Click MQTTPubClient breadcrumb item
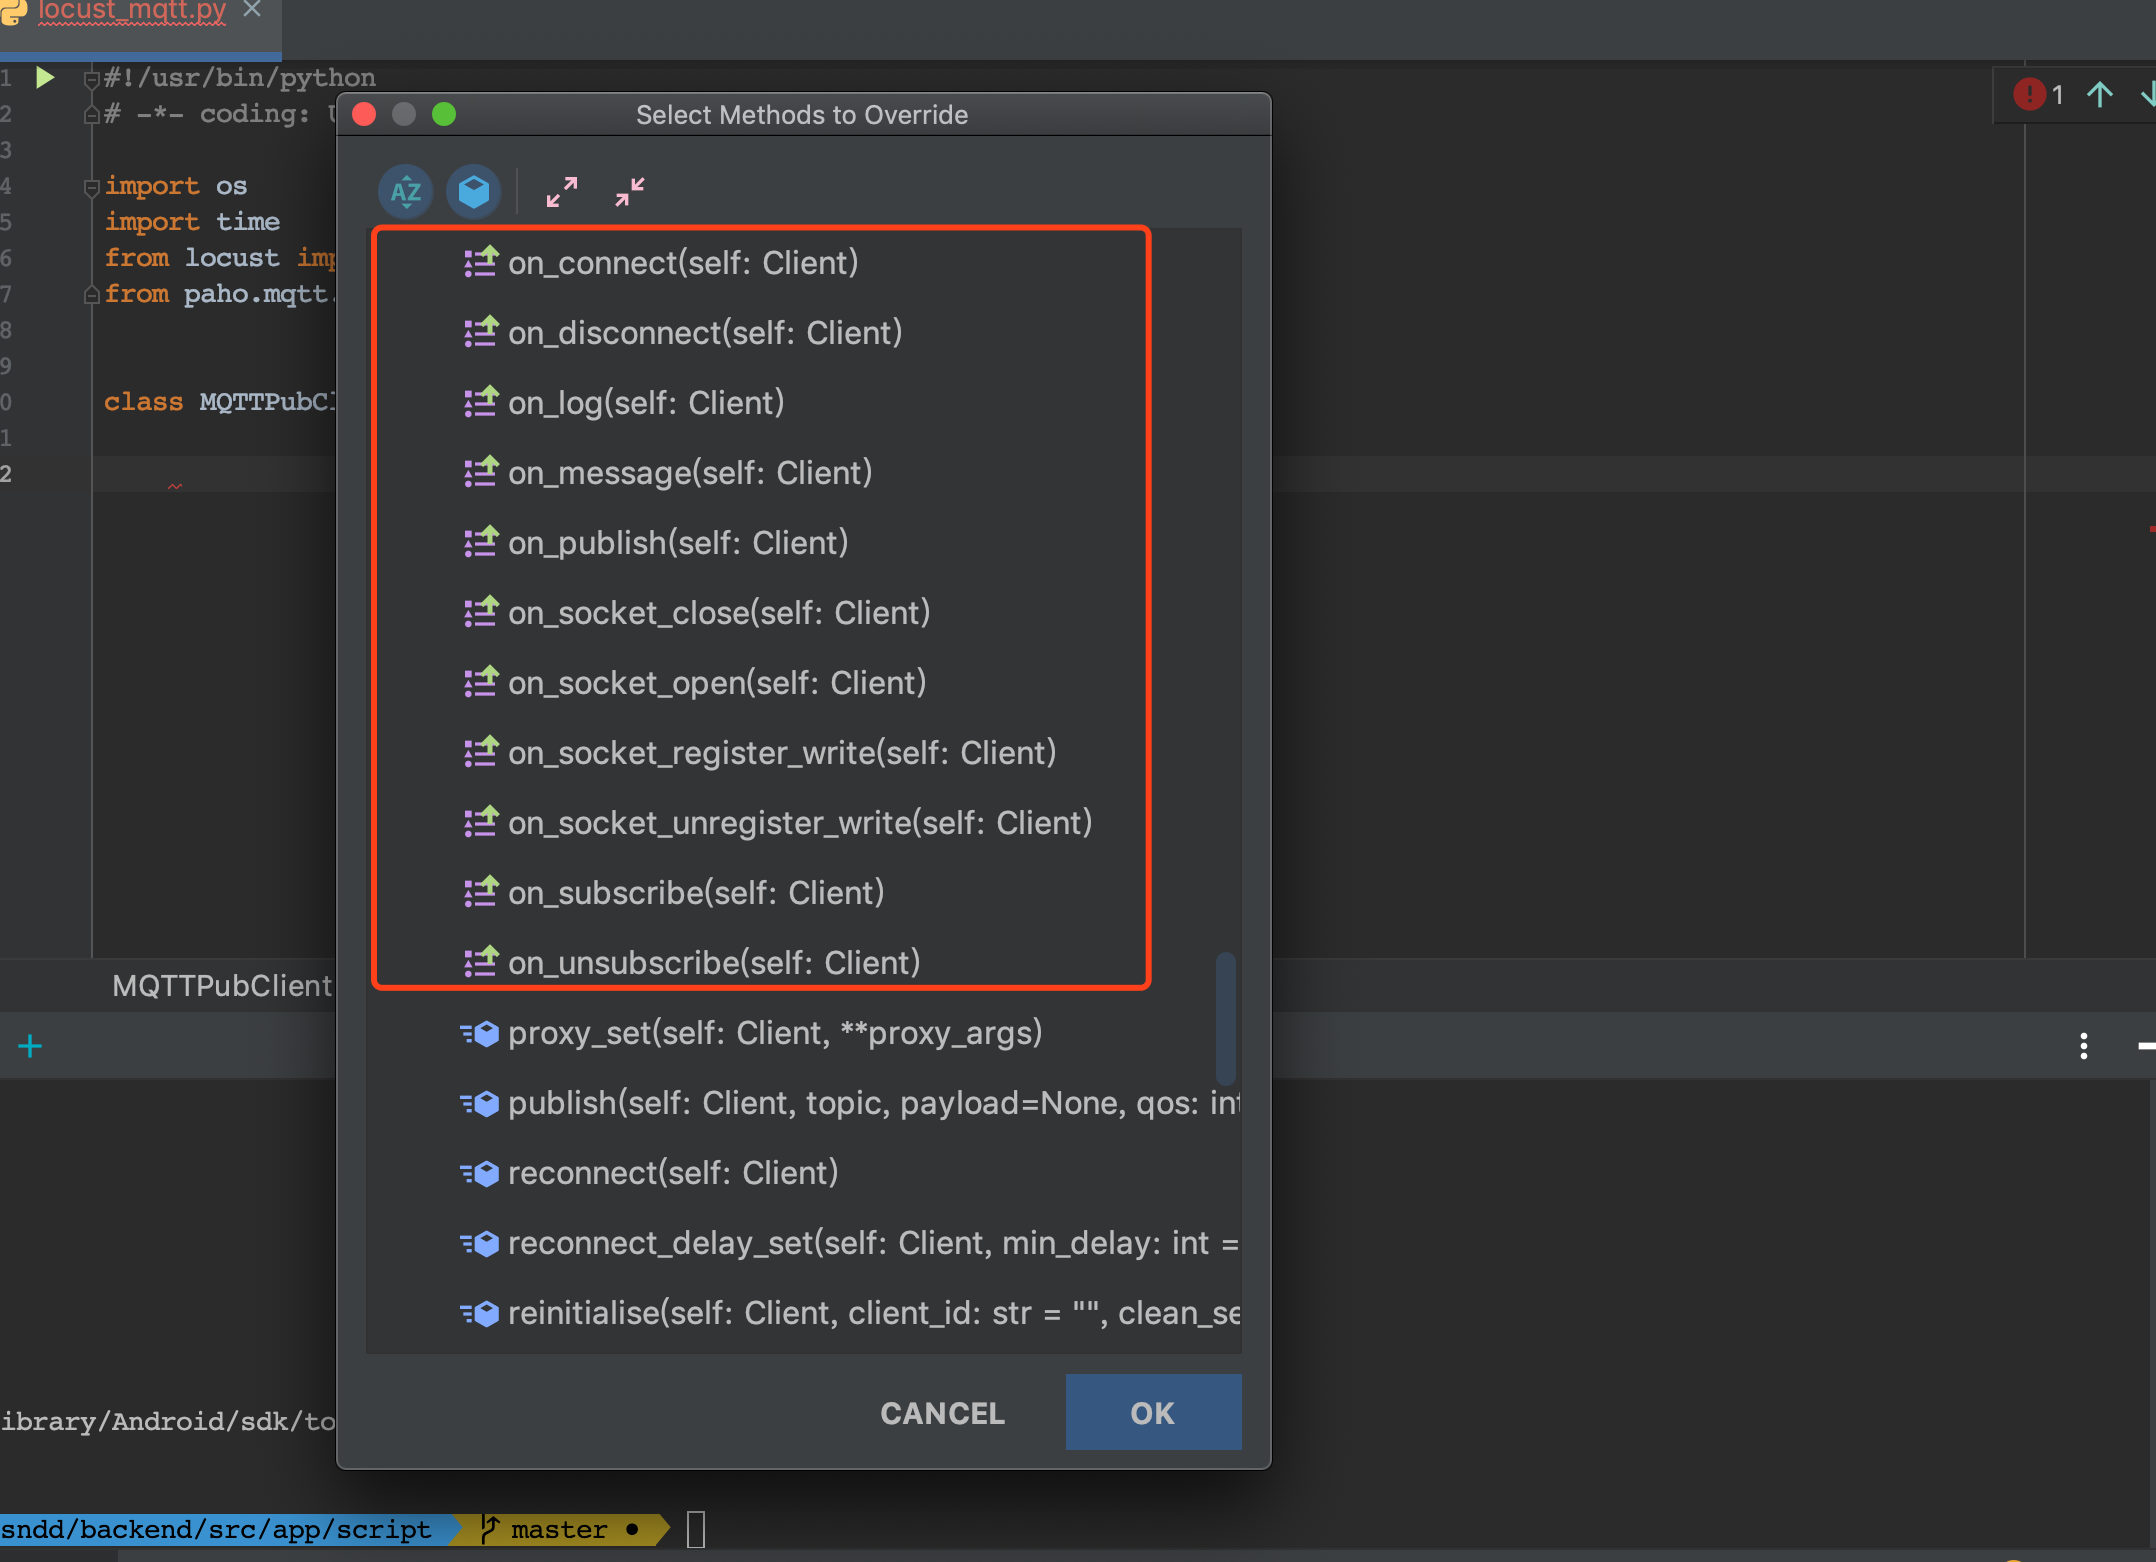Screen dimensions: 2156x1562 221,986
